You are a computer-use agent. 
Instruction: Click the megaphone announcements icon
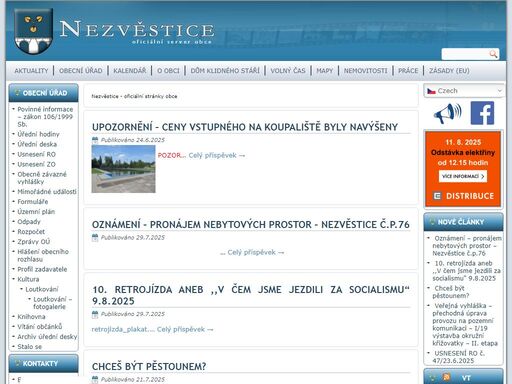(x=448, y=113)
